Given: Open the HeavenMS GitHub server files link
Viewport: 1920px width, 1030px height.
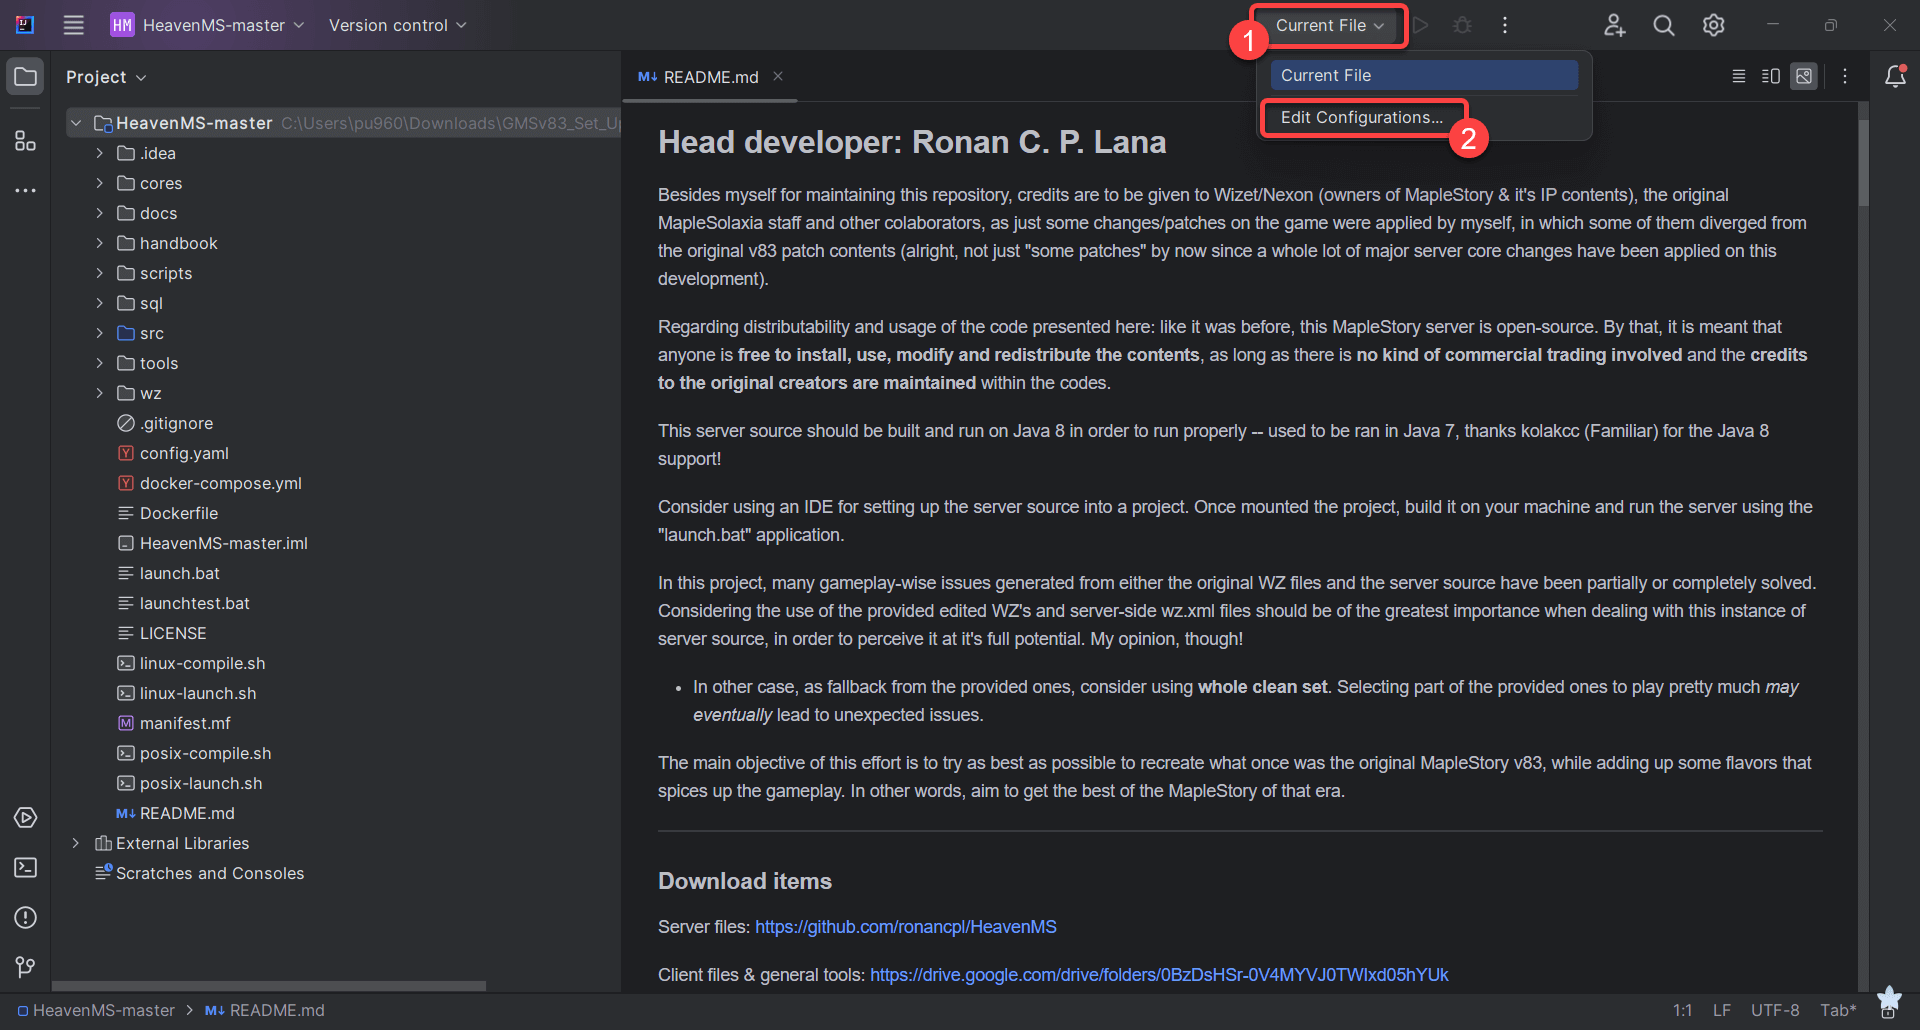Looking at the screenshot, I should [x=905, y=927].
